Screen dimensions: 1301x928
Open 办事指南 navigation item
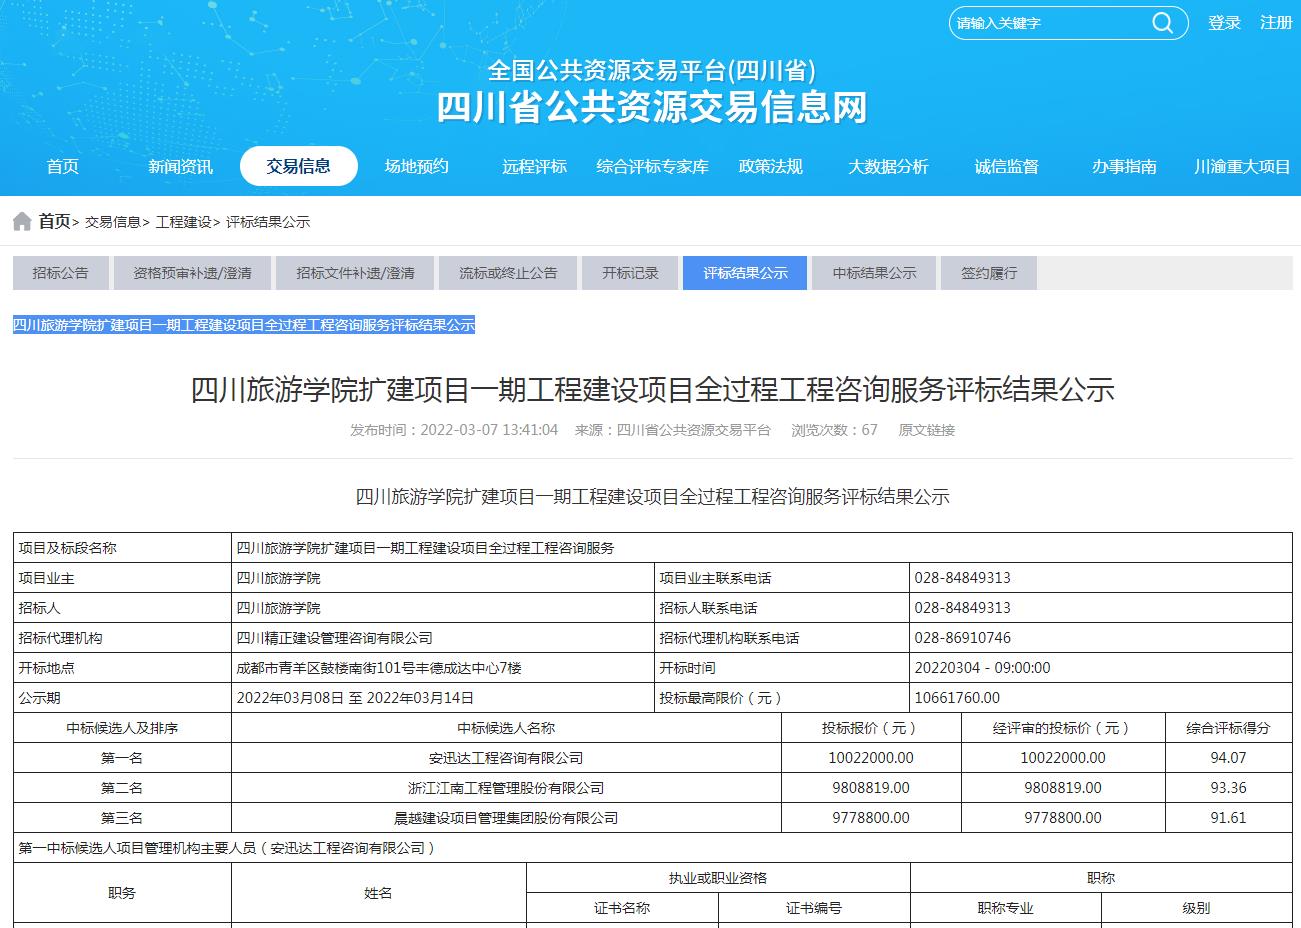pos(1124,166)
